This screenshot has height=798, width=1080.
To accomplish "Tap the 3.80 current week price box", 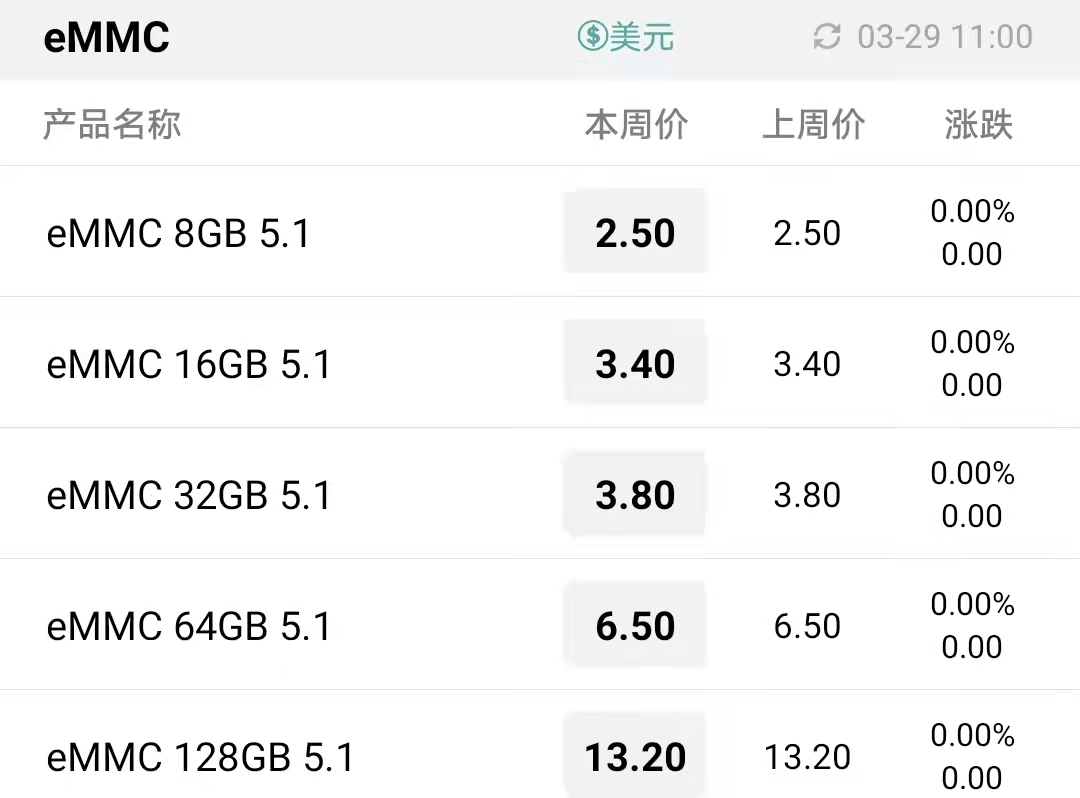I will tap(635, 494).
